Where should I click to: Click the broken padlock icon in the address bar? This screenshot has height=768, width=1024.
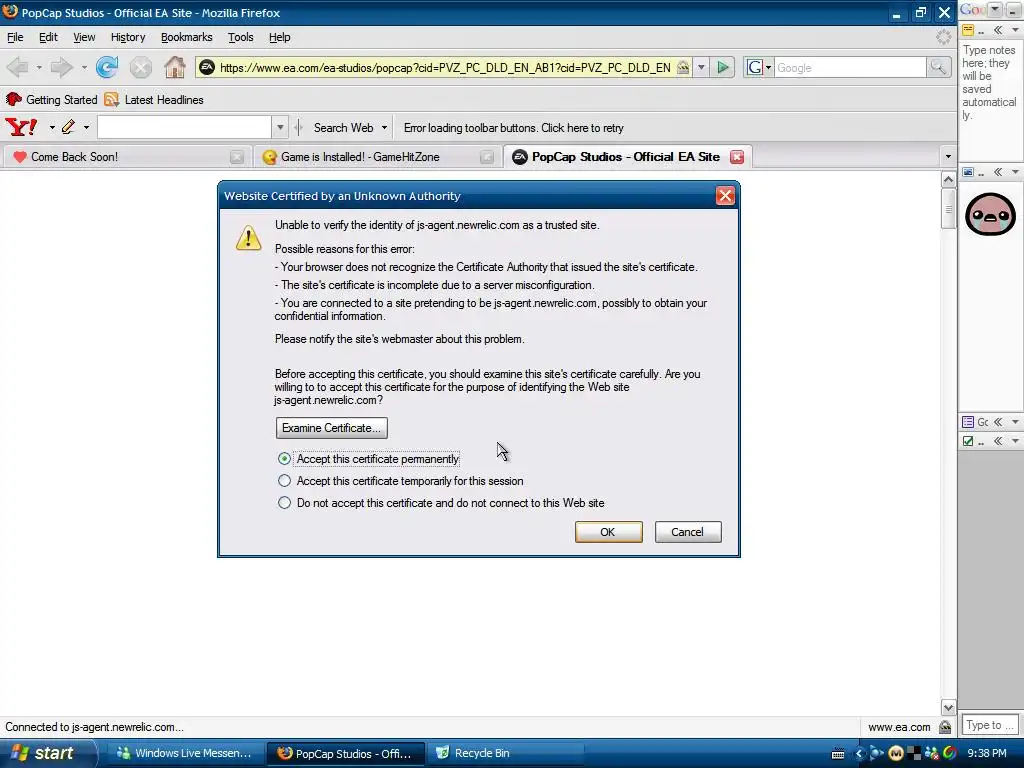pyautogui.click(x=683, y=67)
